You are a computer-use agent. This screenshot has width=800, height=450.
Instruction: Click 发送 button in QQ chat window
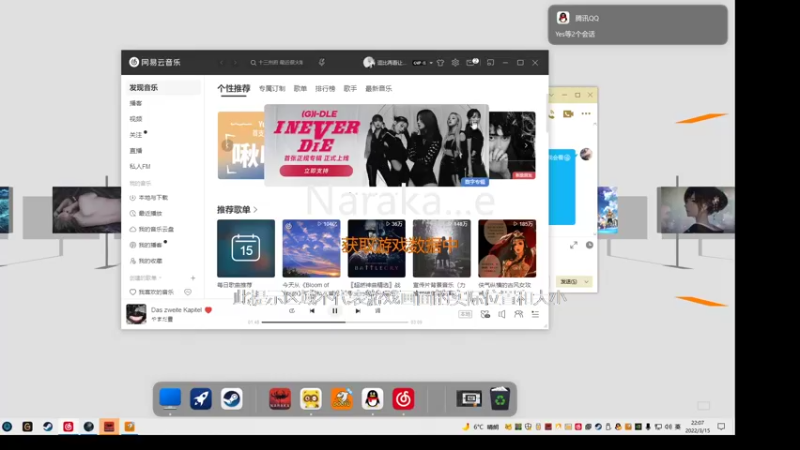(x=568, y=282)
